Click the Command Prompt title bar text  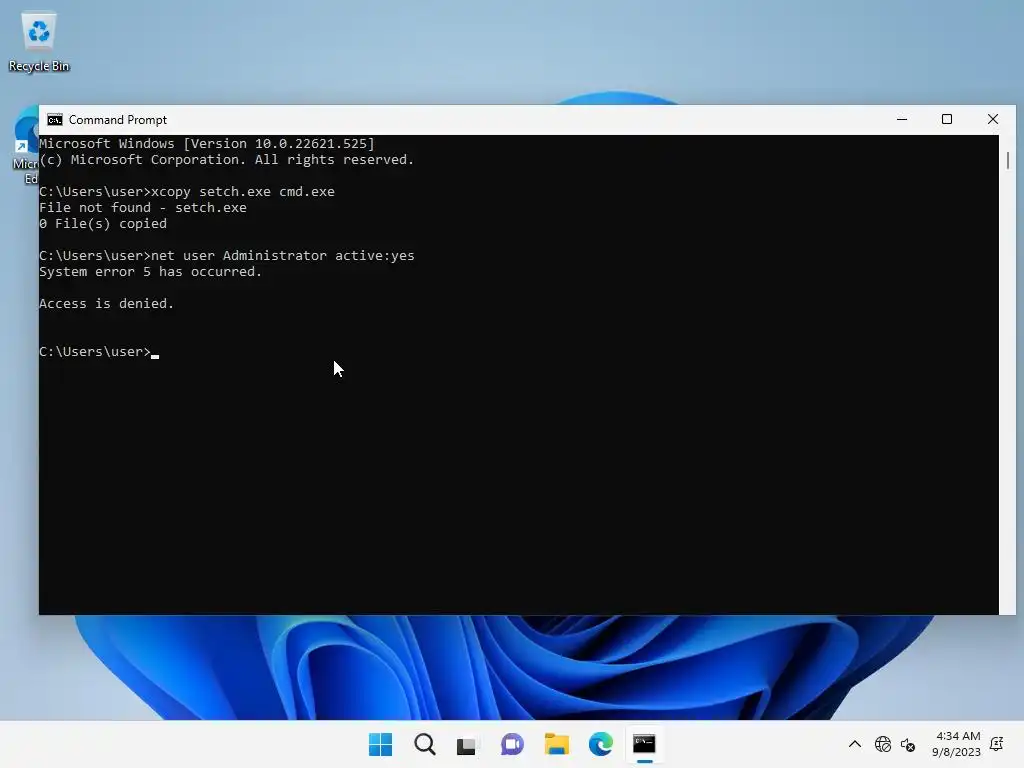pyautogui.click(x=118, y=120)
